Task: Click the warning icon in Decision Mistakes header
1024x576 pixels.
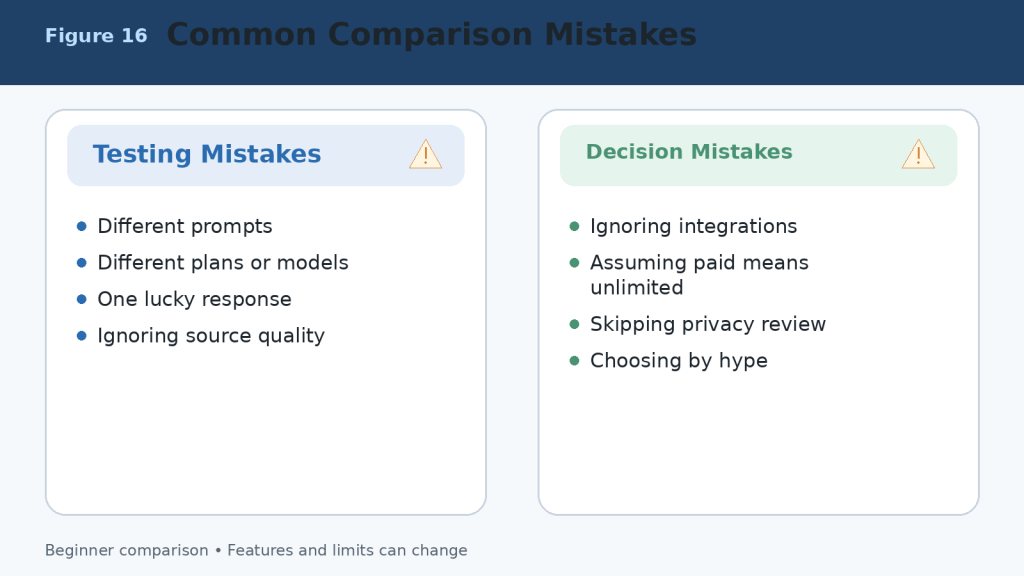Action: (x=918, y=154)
